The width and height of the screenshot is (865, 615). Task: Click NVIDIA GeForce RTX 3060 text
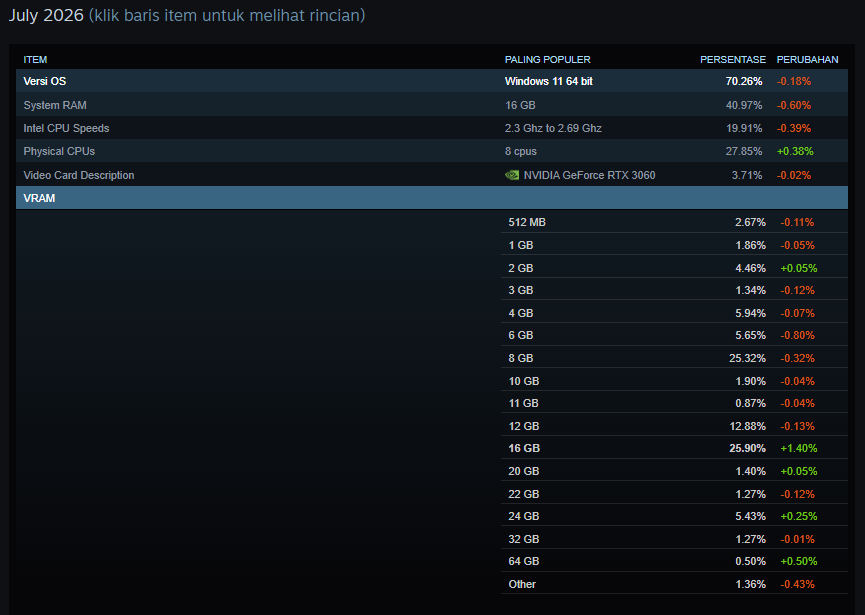589,175
